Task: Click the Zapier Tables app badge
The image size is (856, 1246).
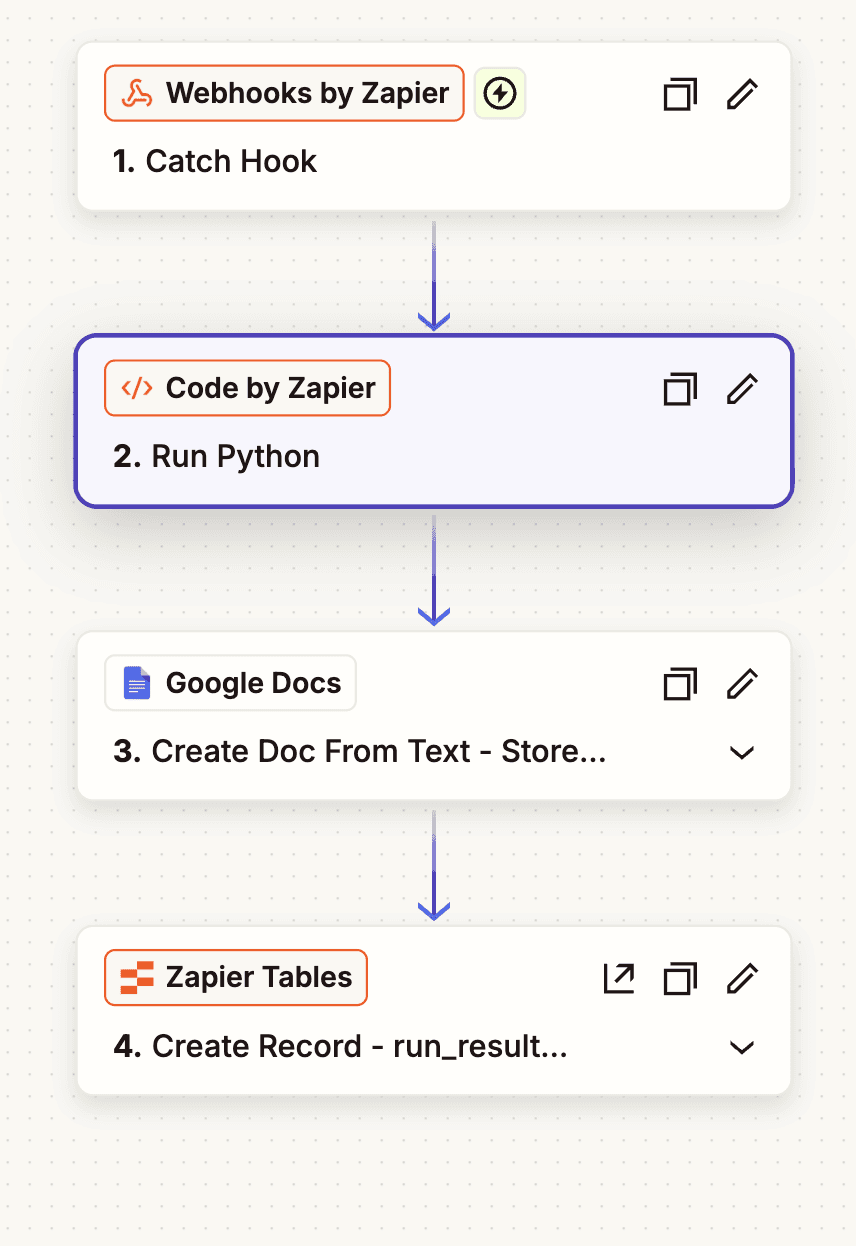Action: pyautogui.click(x=237, y=977)
